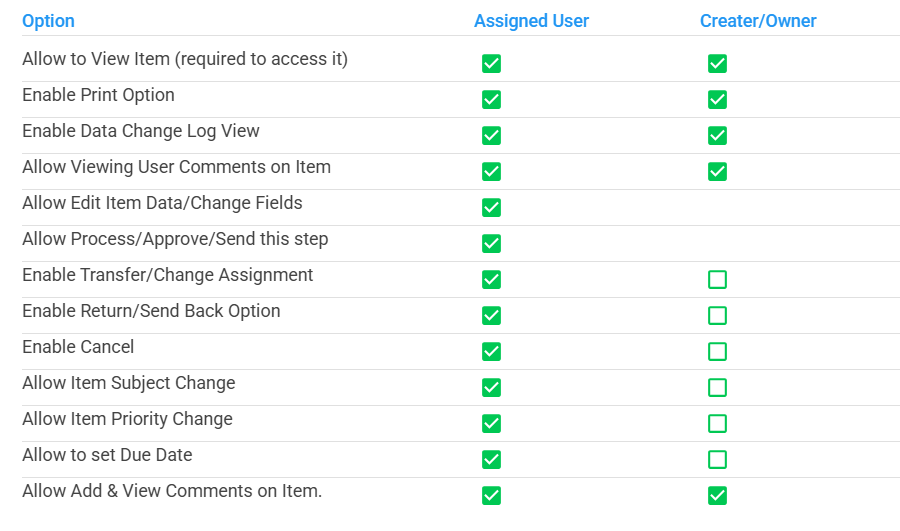Check Creater/Owner for Enable Return/Send Back Option
The width and height of the screenshot is (900, 531).
[x=717, y=316]
